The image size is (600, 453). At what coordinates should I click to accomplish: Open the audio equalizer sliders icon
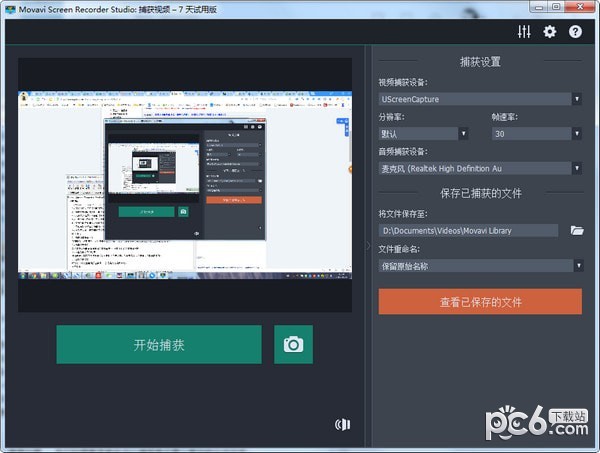(524, 32)
